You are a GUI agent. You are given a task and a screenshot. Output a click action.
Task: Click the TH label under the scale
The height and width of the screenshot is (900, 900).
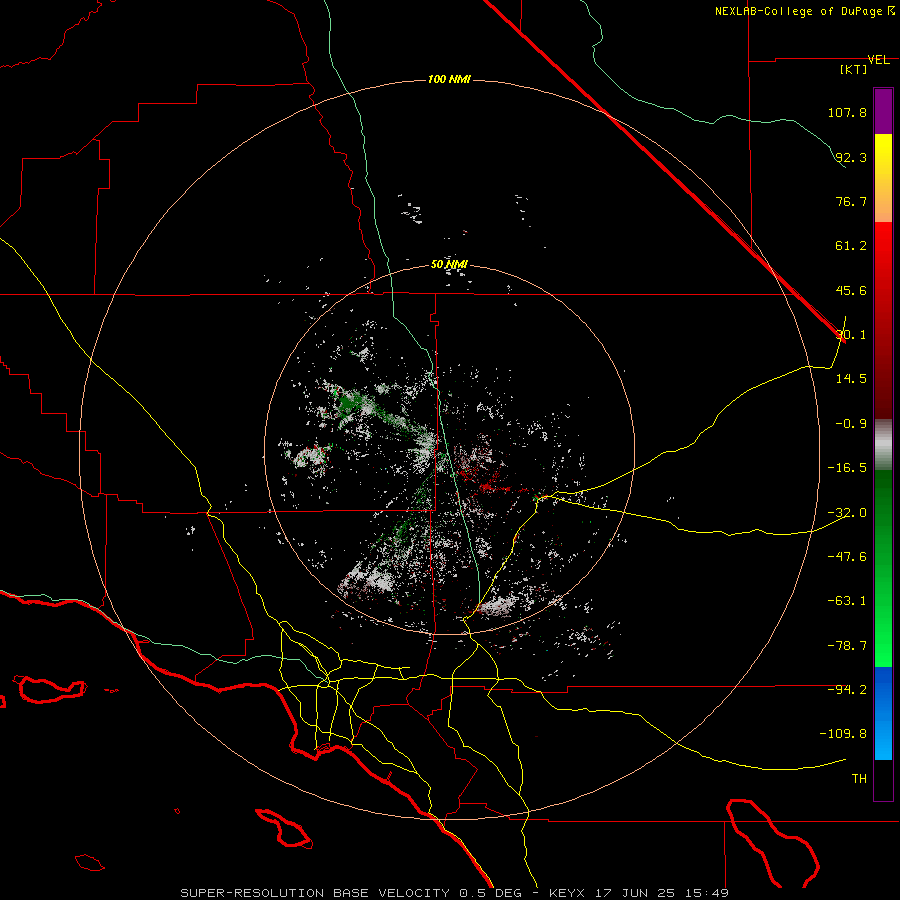click(859, 779)
